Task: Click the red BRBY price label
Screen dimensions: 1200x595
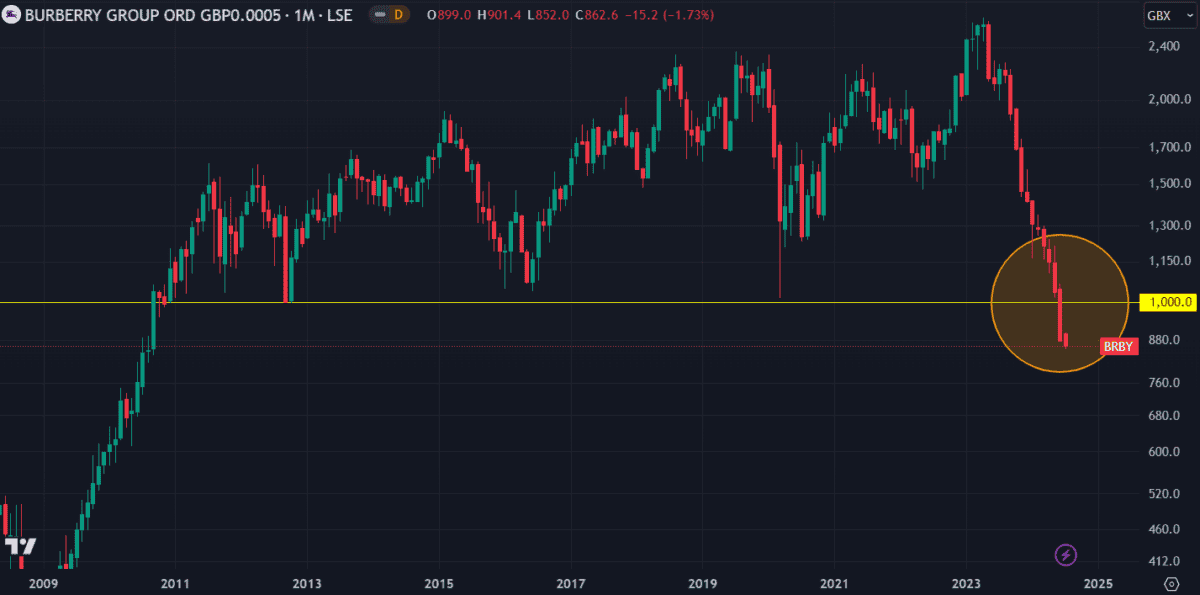Action: 1119,346
